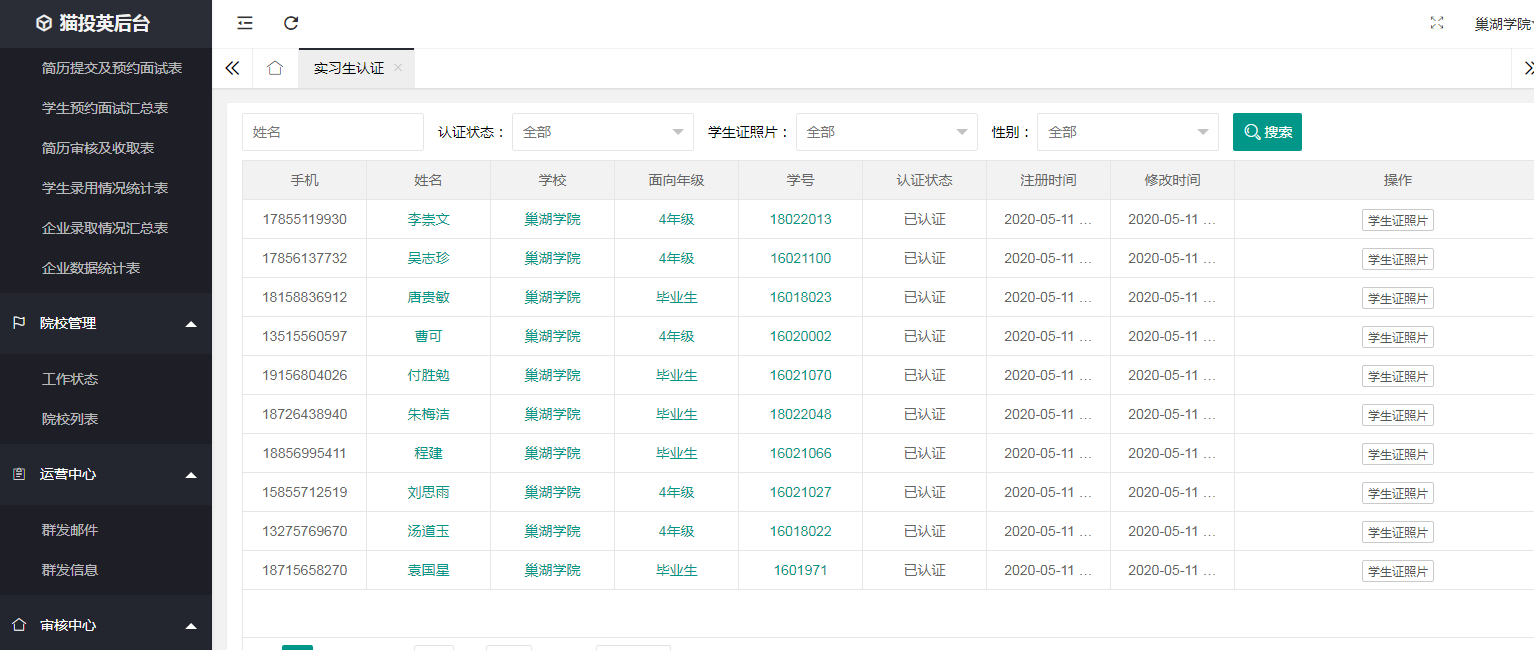
Task: Select 群发邮件 in the sidebar
Action: pos(70,530)
